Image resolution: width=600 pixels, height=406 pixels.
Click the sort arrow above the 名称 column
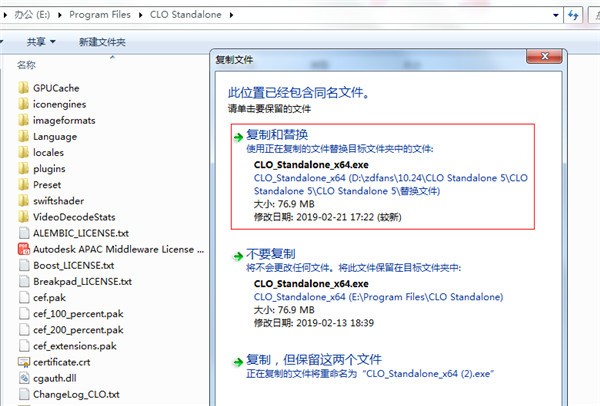tap(112, 57)
